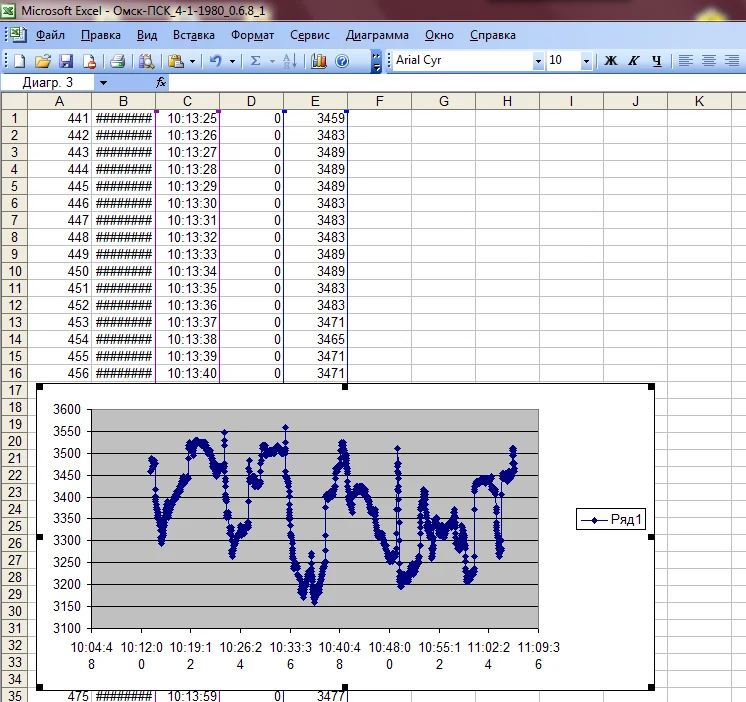This screenshot has height=702, width=746.
Task: Expand the Arial Cyr font dropdown
Action: (538, 61)
